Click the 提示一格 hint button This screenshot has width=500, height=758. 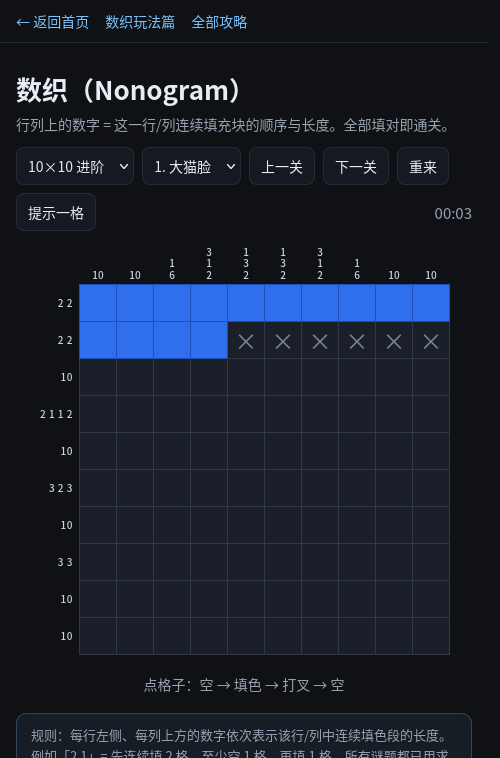[56, 212]
